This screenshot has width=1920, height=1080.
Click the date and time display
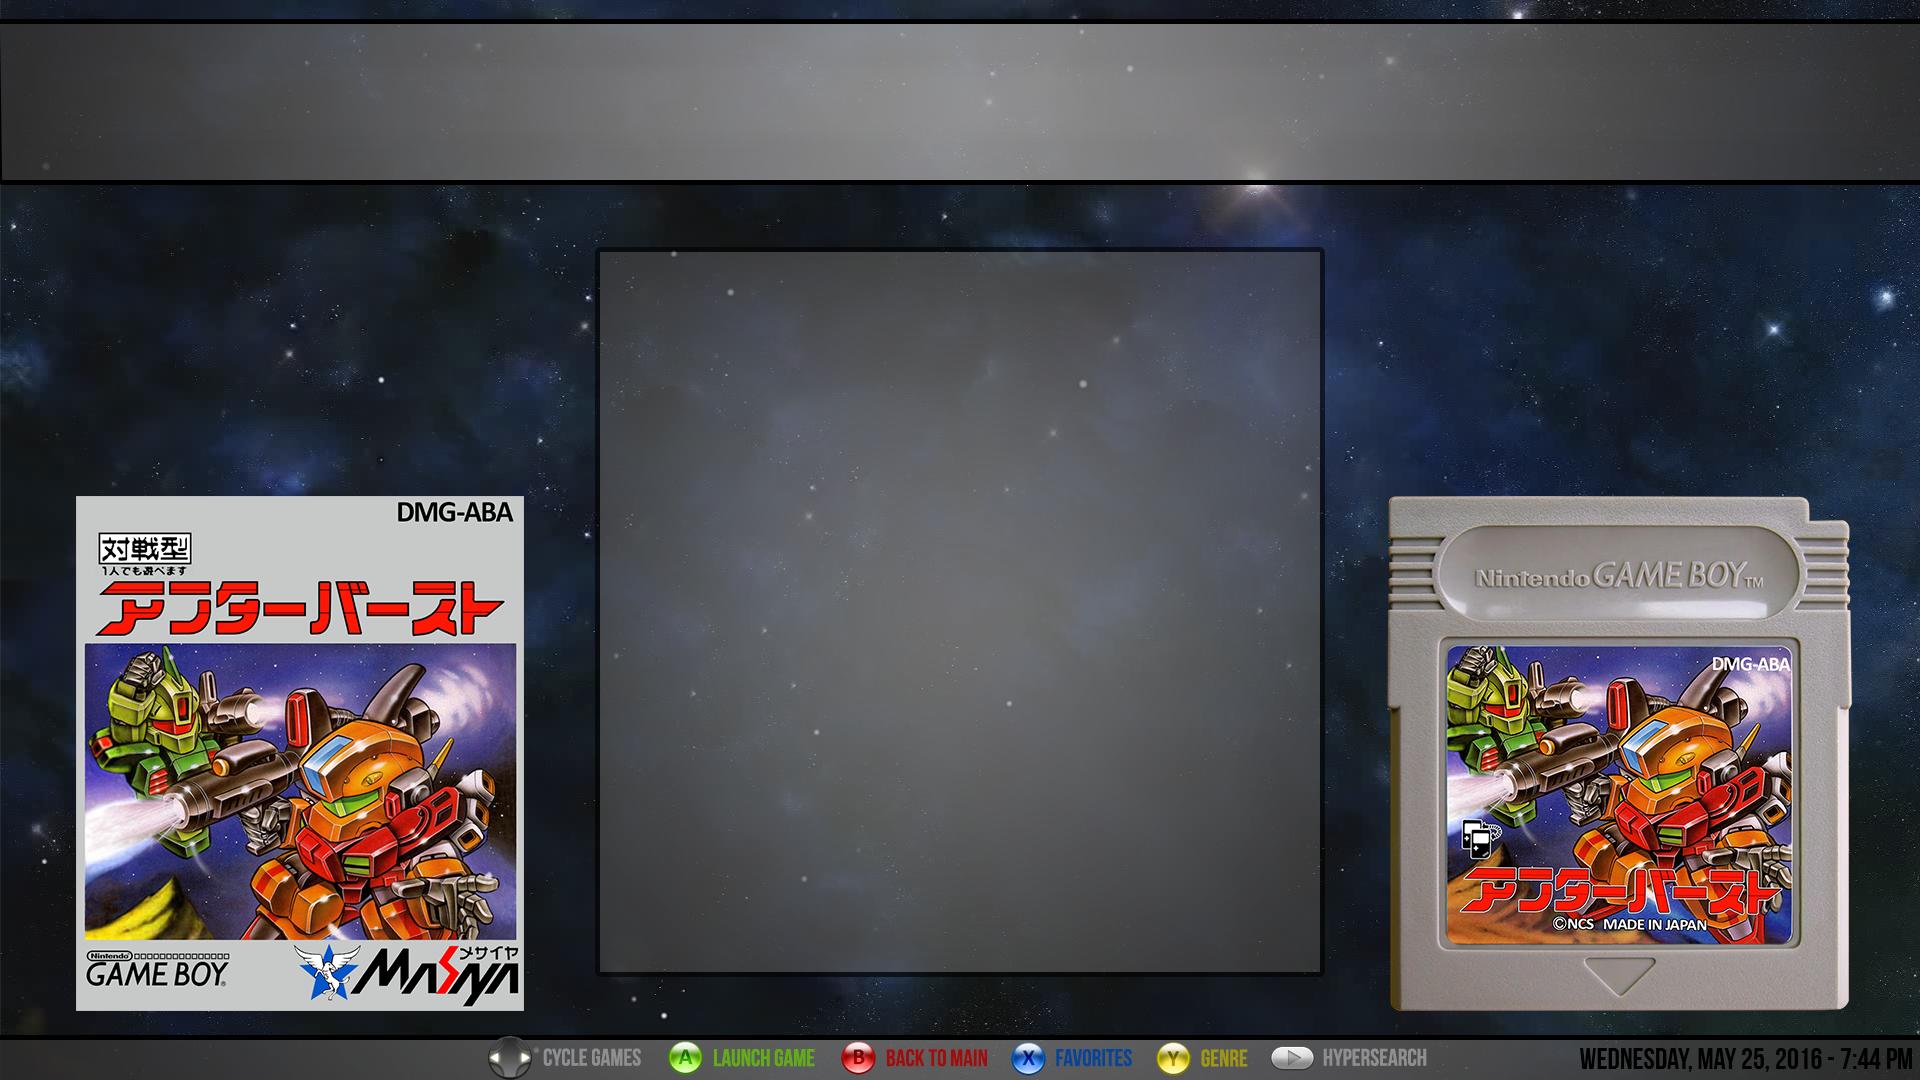point(1746,1059)
